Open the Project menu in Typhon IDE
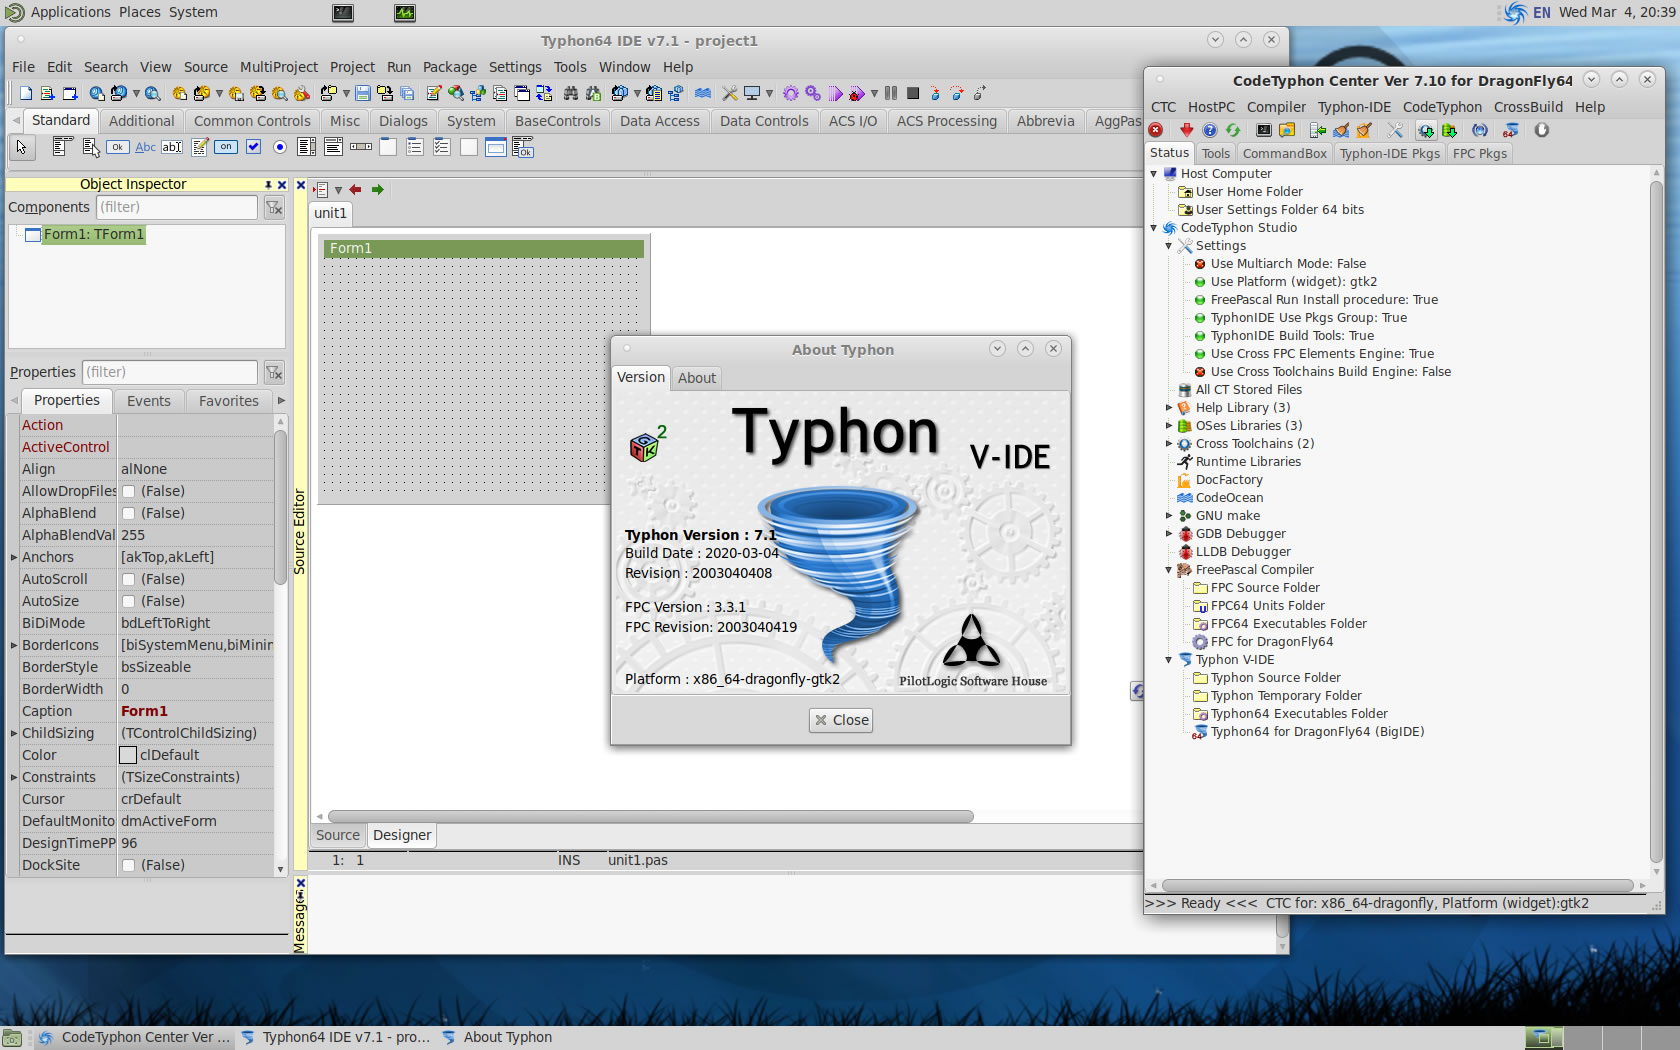1680x1050 pixels. (352, 67)
